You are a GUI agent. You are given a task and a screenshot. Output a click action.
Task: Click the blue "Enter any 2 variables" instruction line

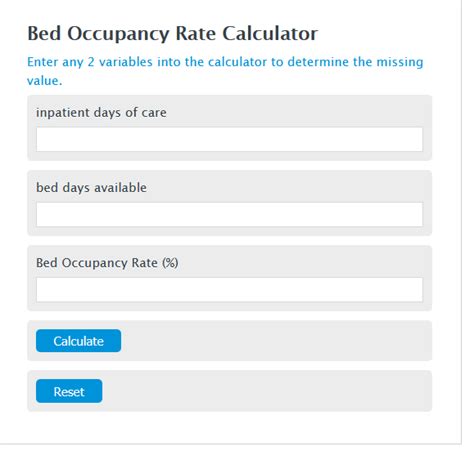pos(225,62)
